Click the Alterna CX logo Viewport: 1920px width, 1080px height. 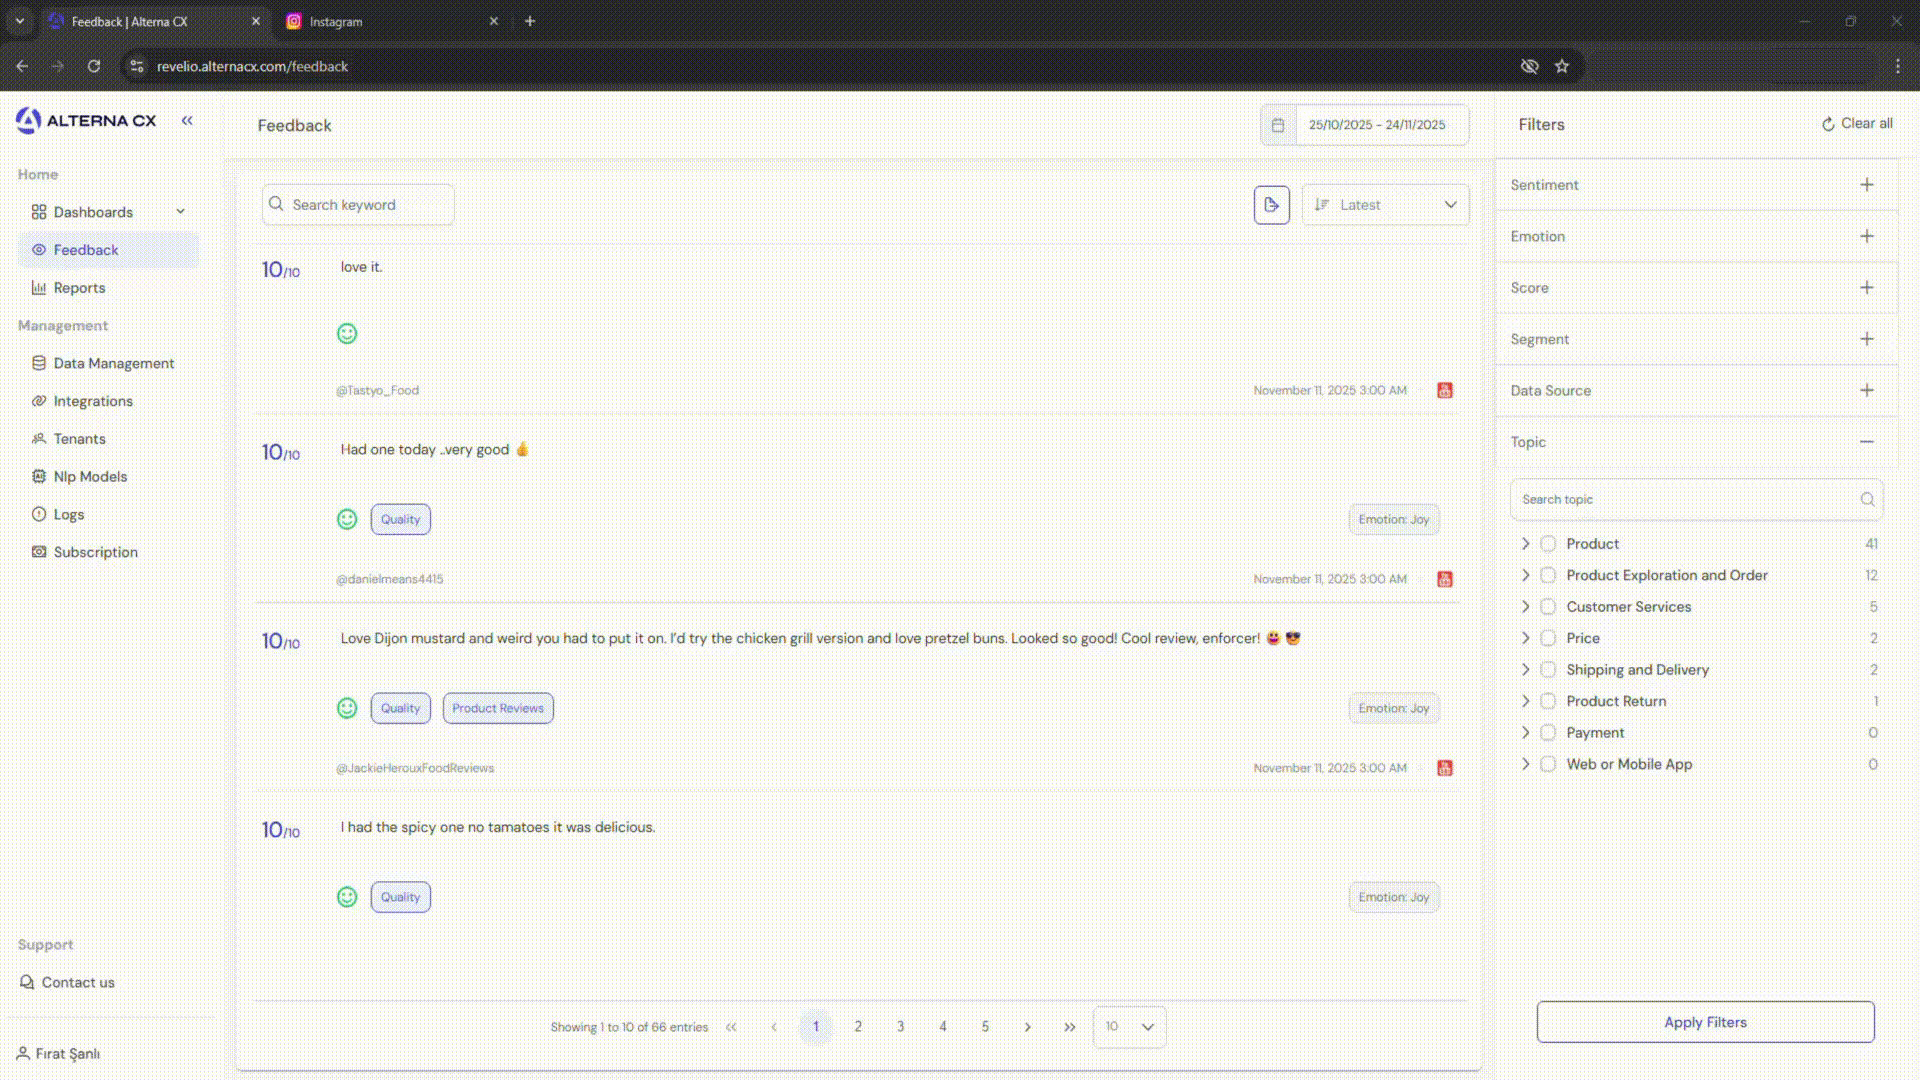(x=86, y=120)
